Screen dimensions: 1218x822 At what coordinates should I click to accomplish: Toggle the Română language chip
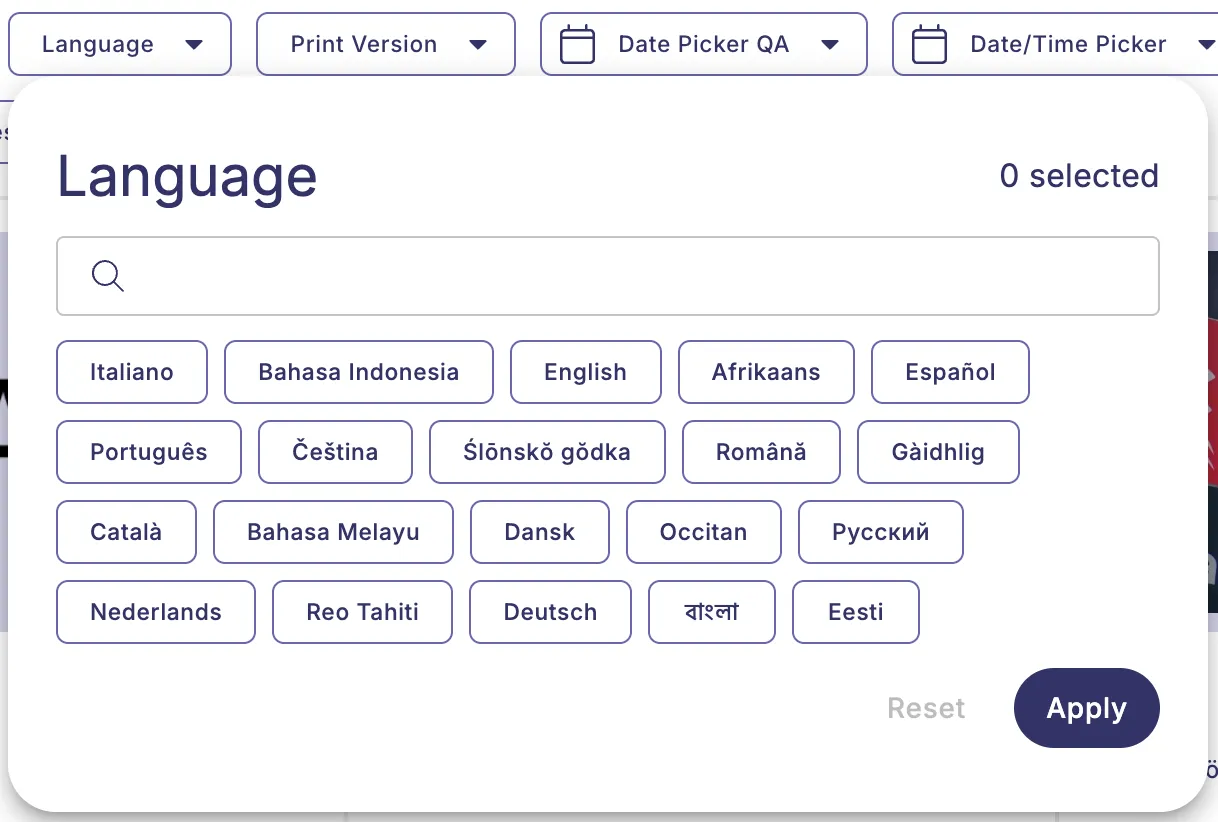(761, 452)
